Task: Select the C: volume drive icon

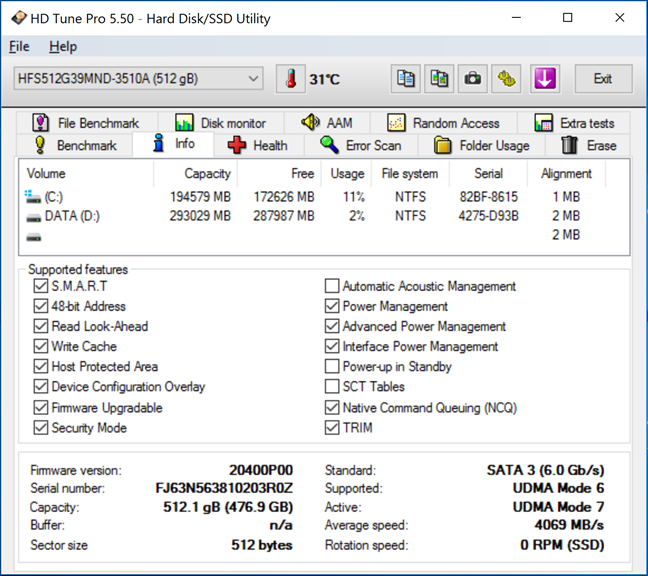Action: [x=33, y=197]
